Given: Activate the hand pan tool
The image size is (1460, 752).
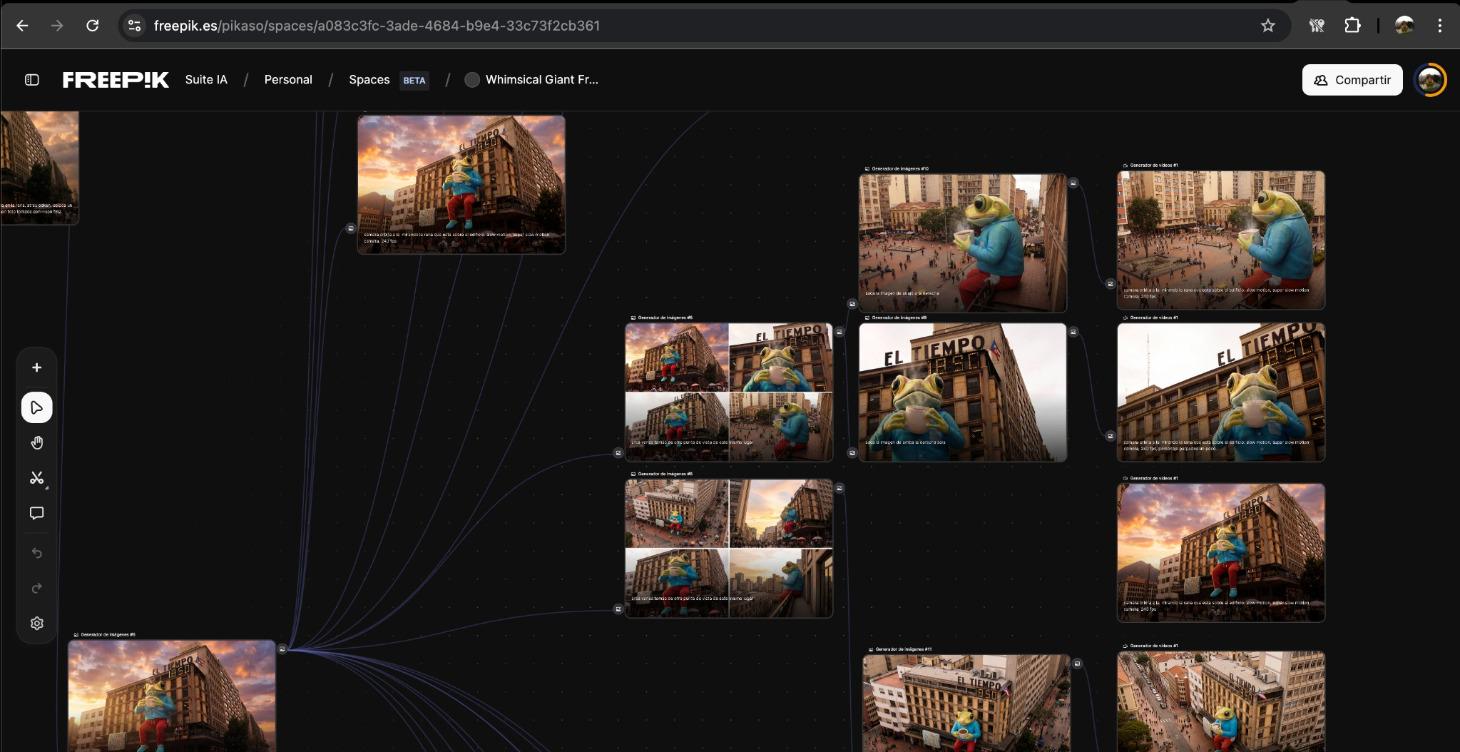Looking at the screenshot, I should pyautogui.click(x=37, y=443).
